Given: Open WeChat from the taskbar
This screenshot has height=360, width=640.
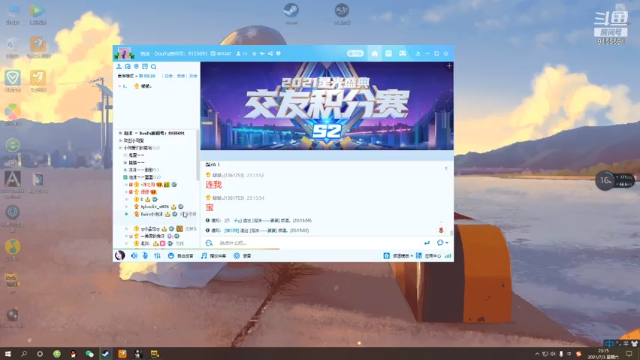Looking at the screenshot, I should 89,354.
